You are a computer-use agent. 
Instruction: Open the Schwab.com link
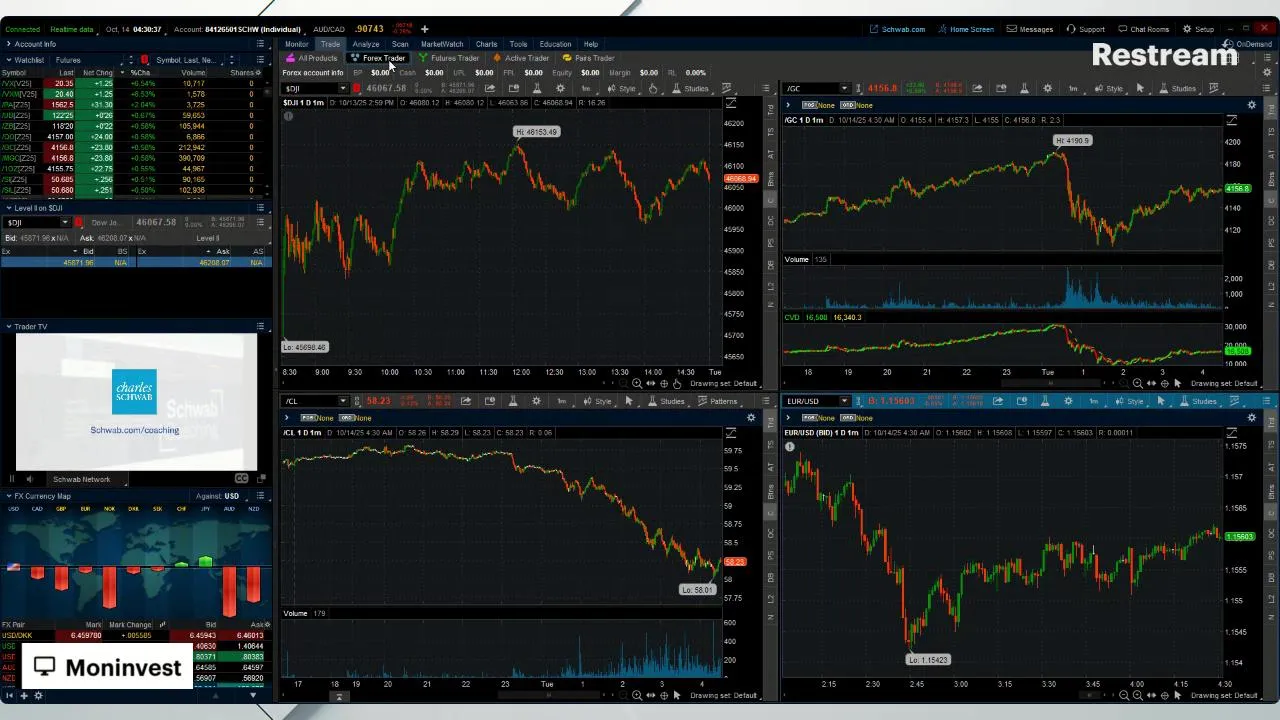click(898, 29)
